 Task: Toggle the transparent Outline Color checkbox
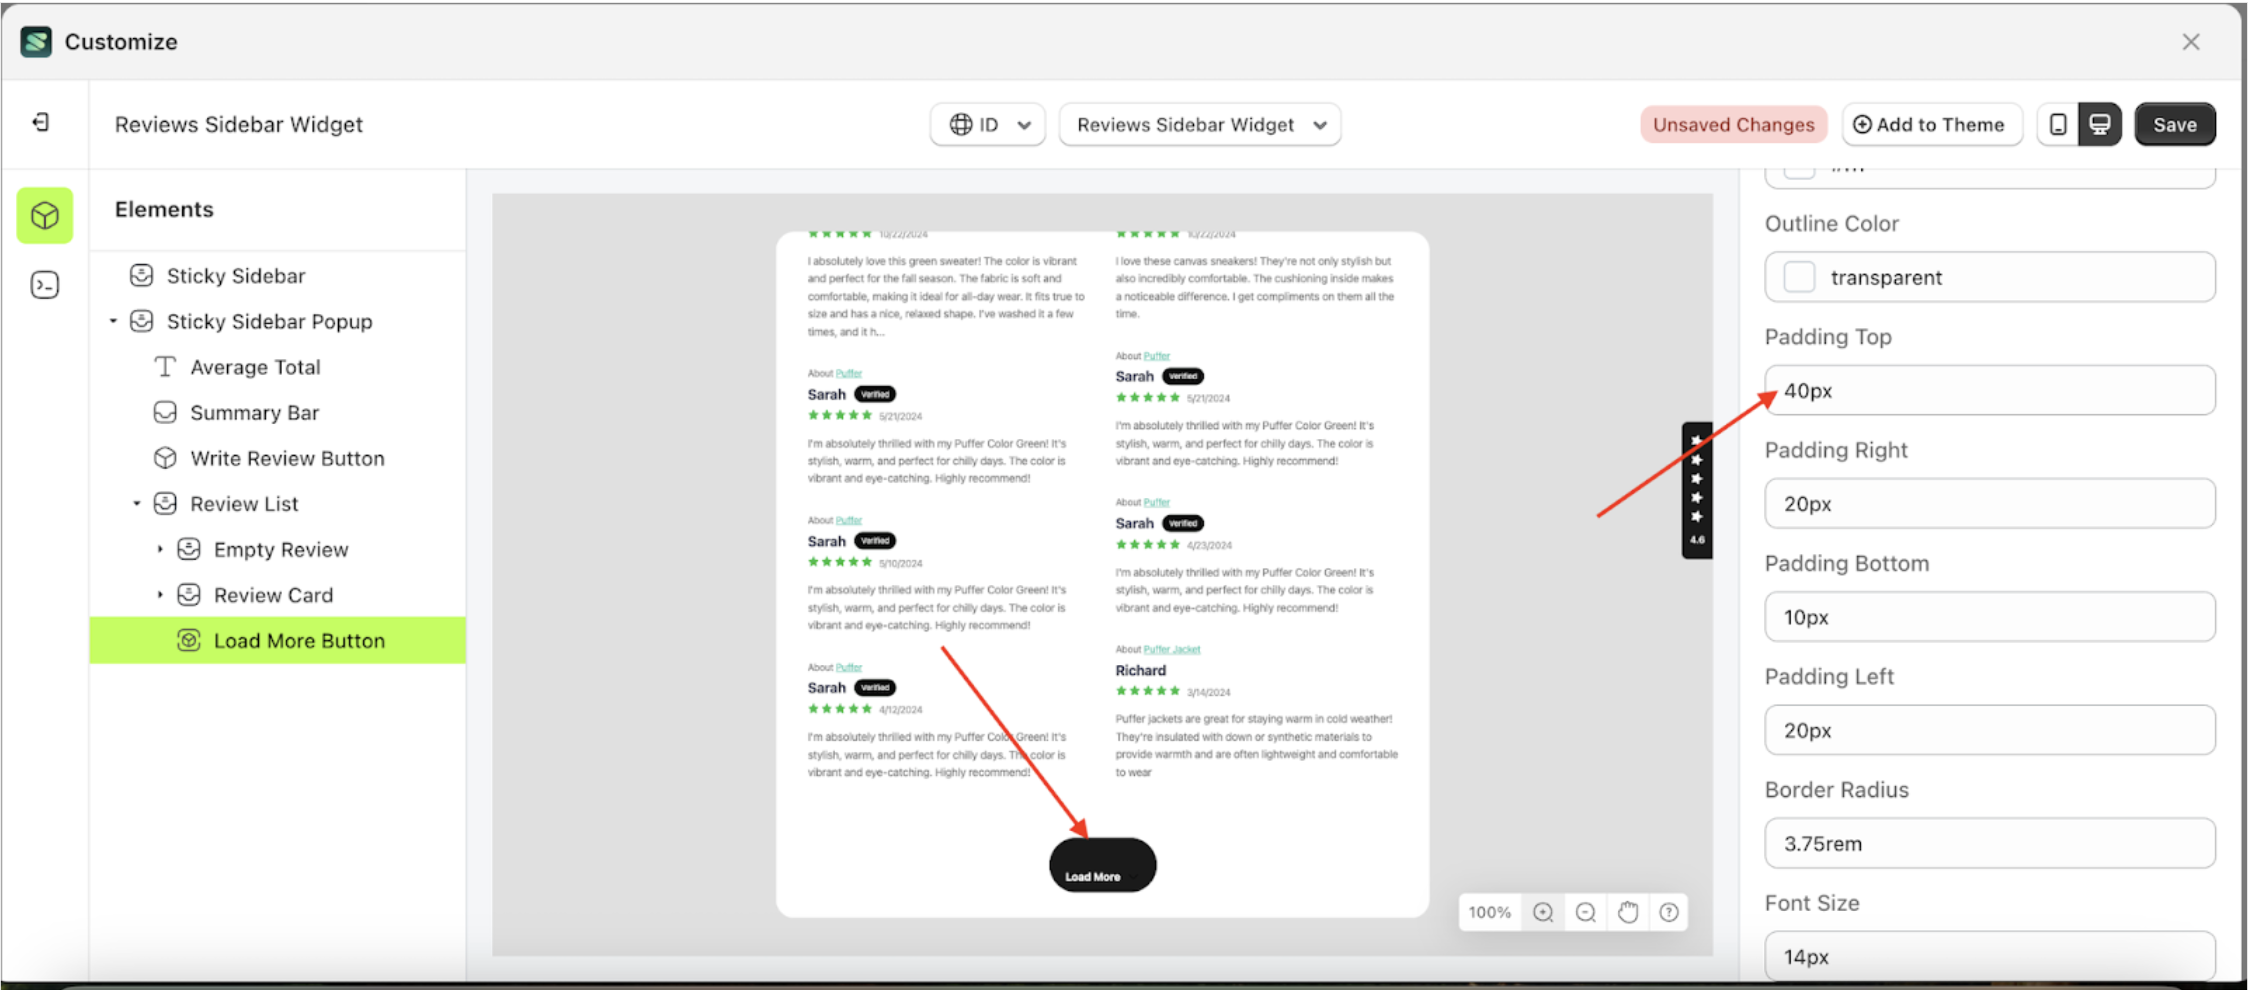click(1799, 277)
